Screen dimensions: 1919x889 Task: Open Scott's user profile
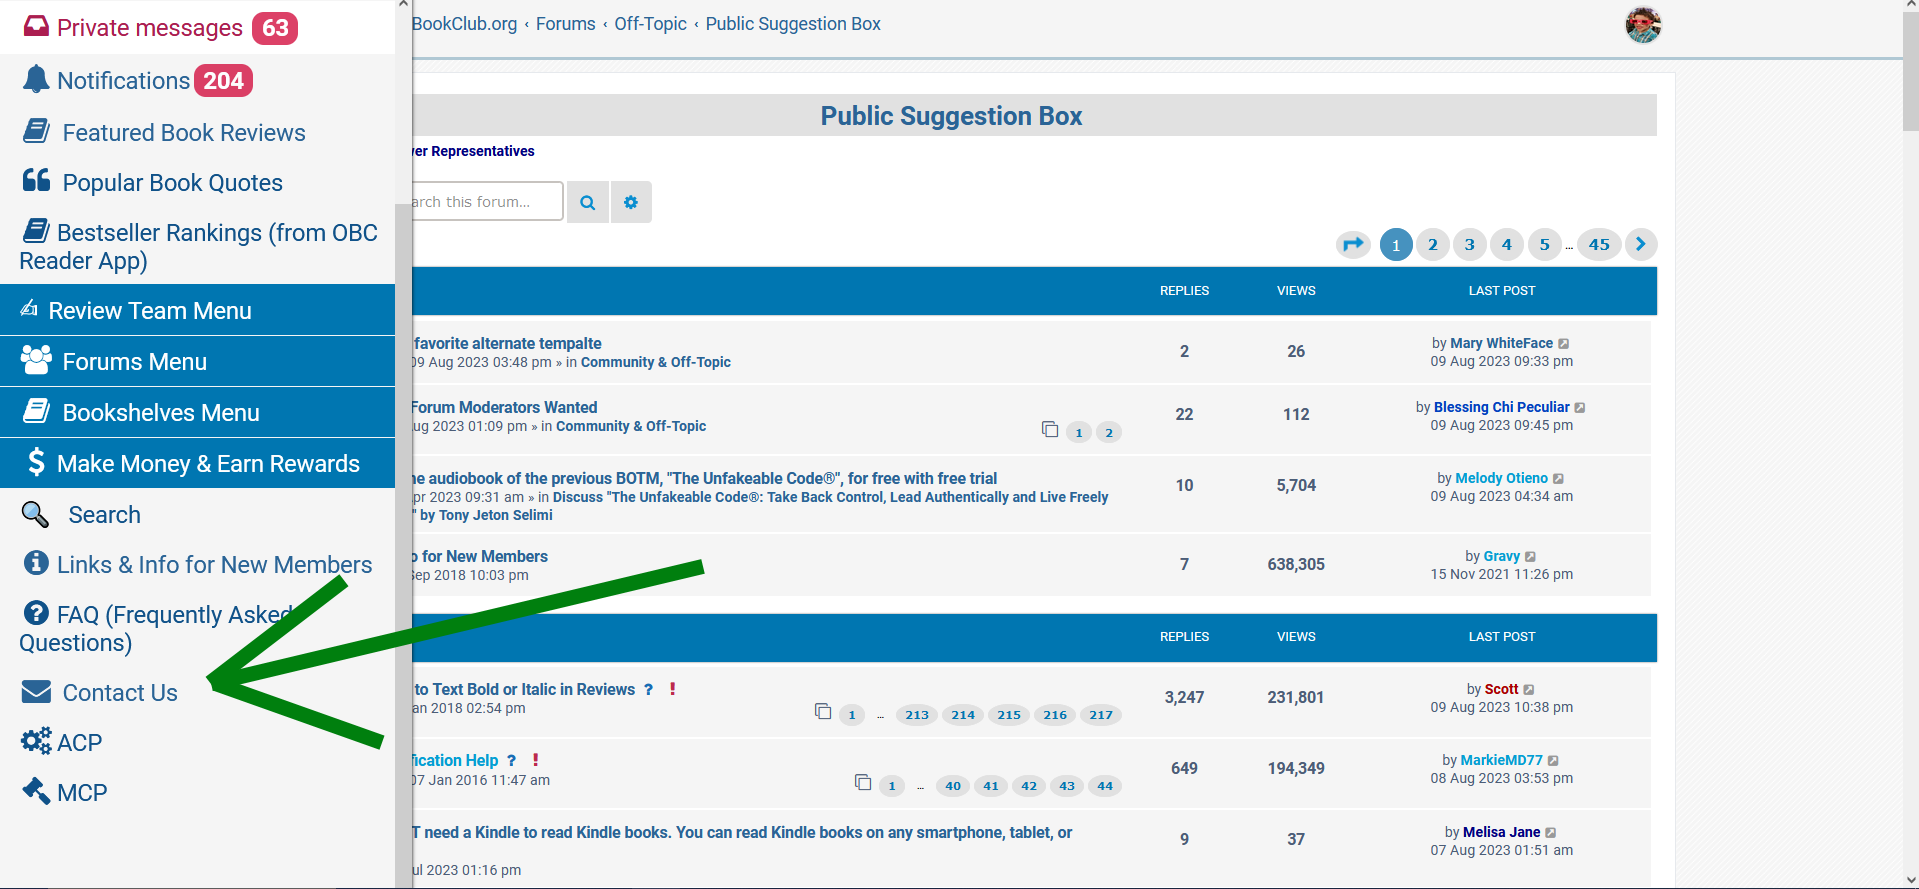(1501, 689)
